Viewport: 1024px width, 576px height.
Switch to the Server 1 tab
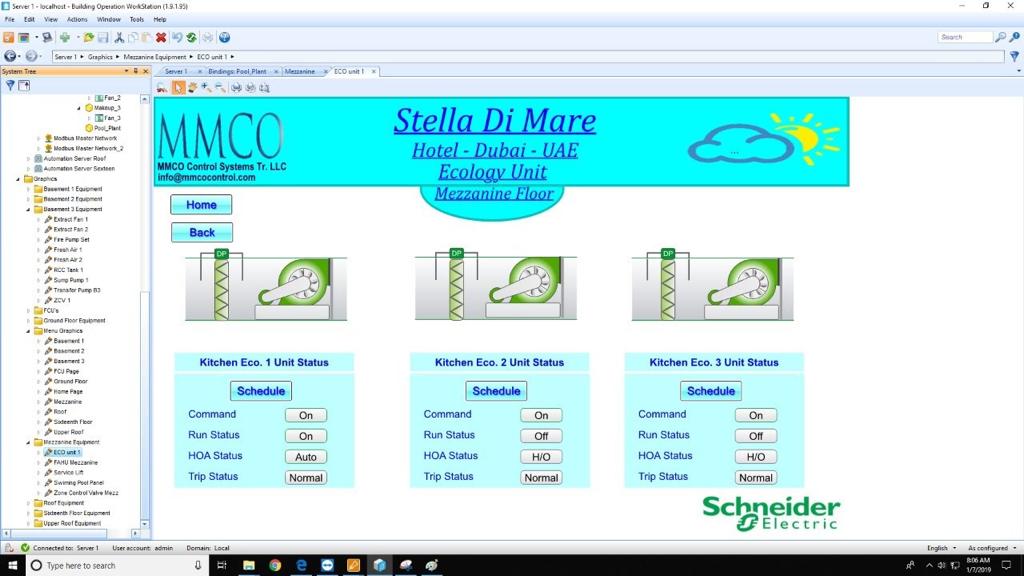pyautogui.click(x=176, y=71)
